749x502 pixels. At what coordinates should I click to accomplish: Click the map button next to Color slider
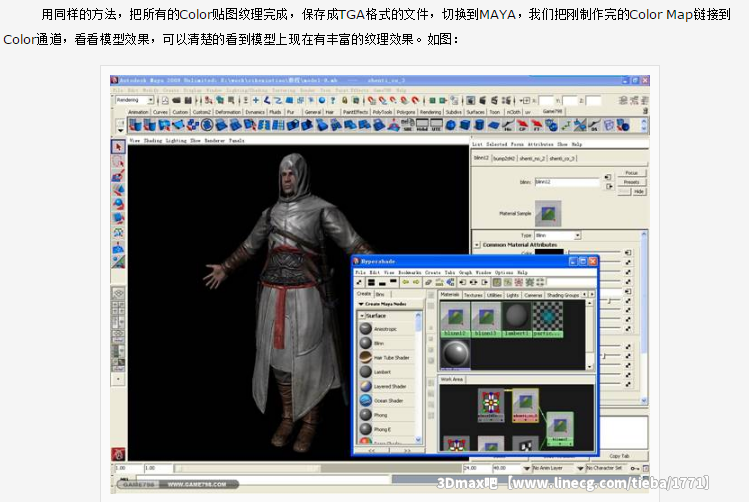click(x=628, y=252)
